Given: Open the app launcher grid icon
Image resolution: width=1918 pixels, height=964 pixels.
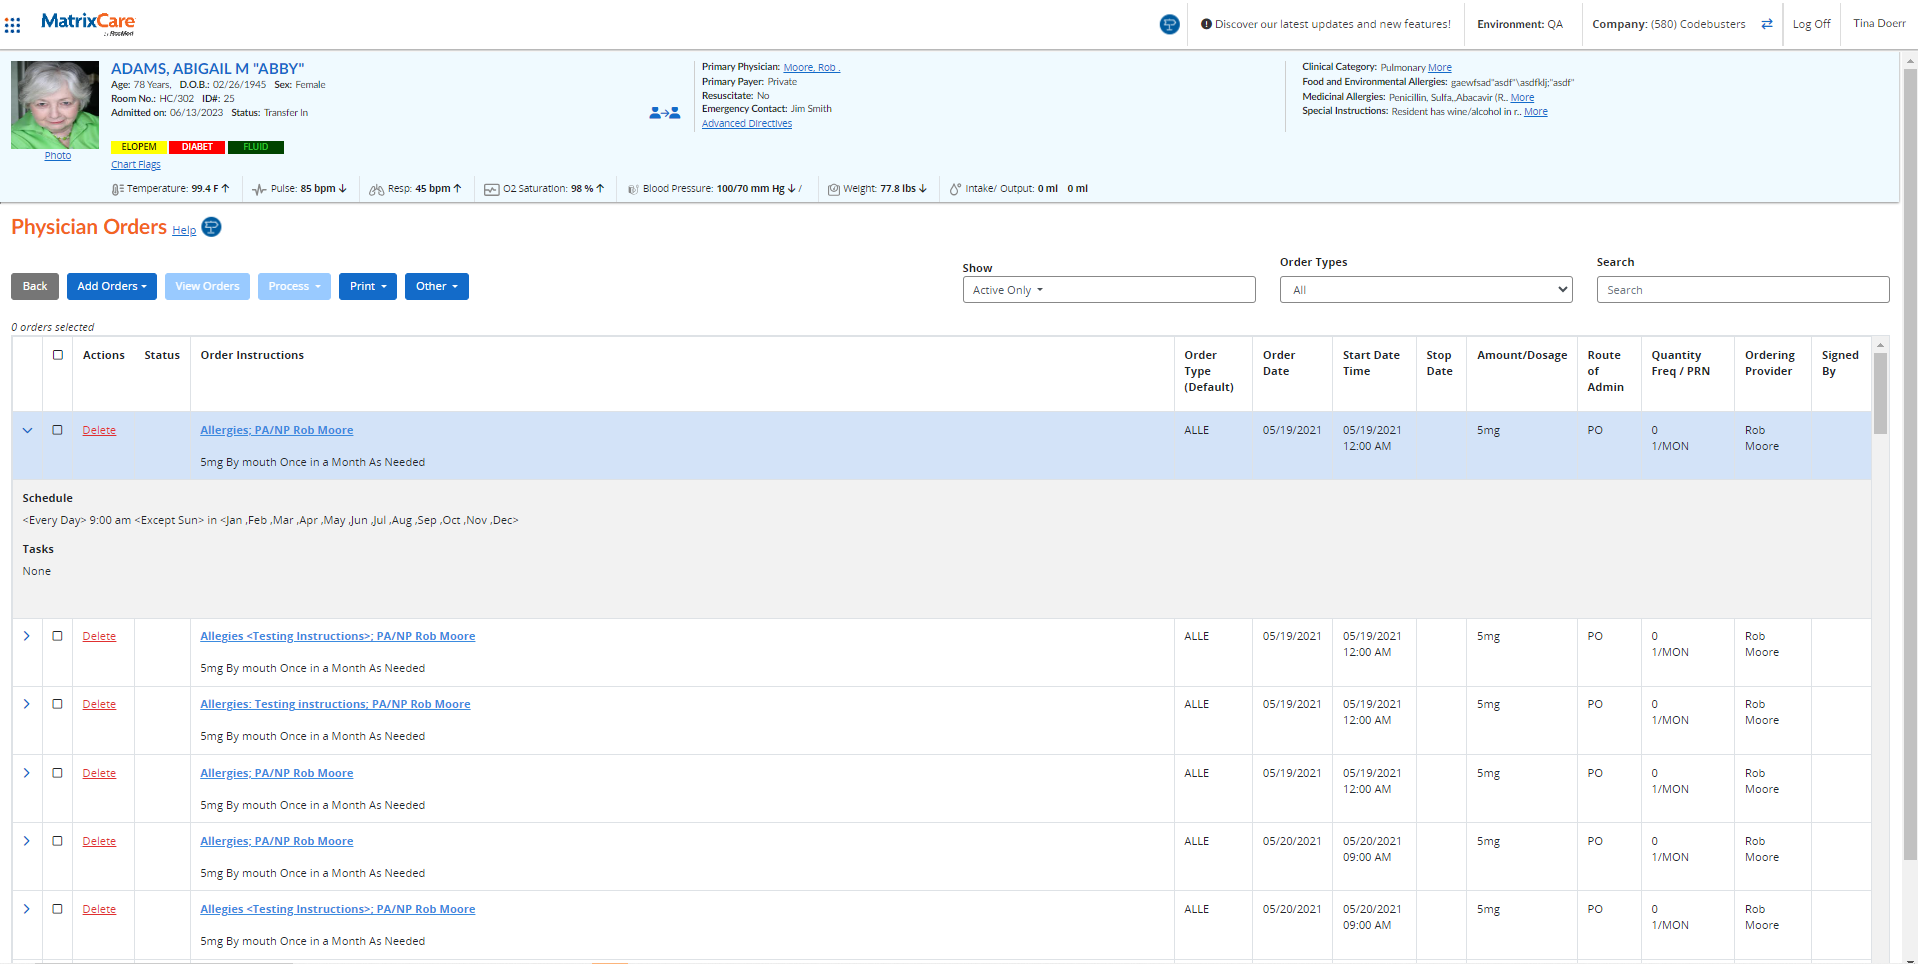Looking at the screenshot, I should [12, 25].
